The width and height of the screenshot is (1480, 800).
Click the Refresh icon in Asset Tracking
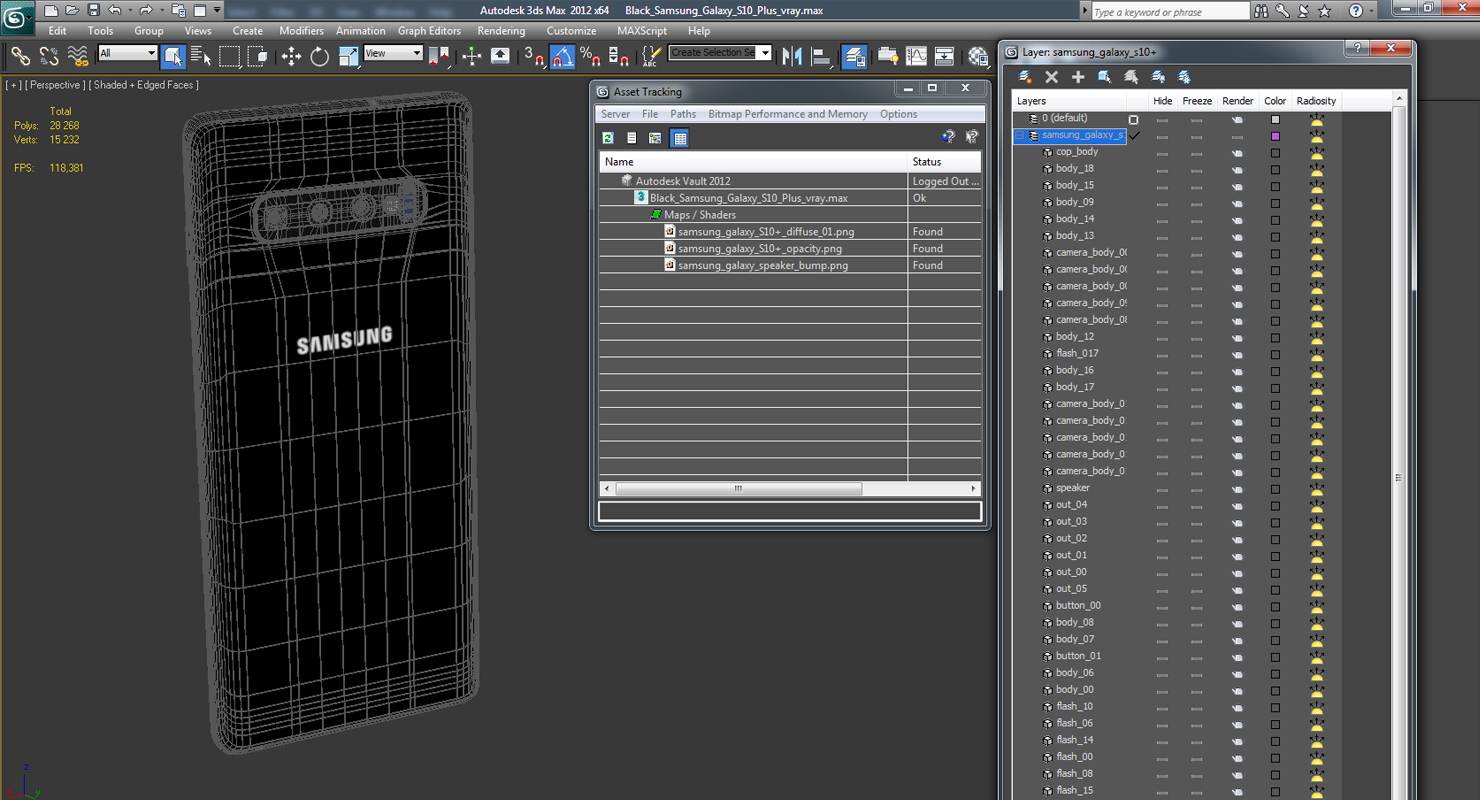point(608,138)
